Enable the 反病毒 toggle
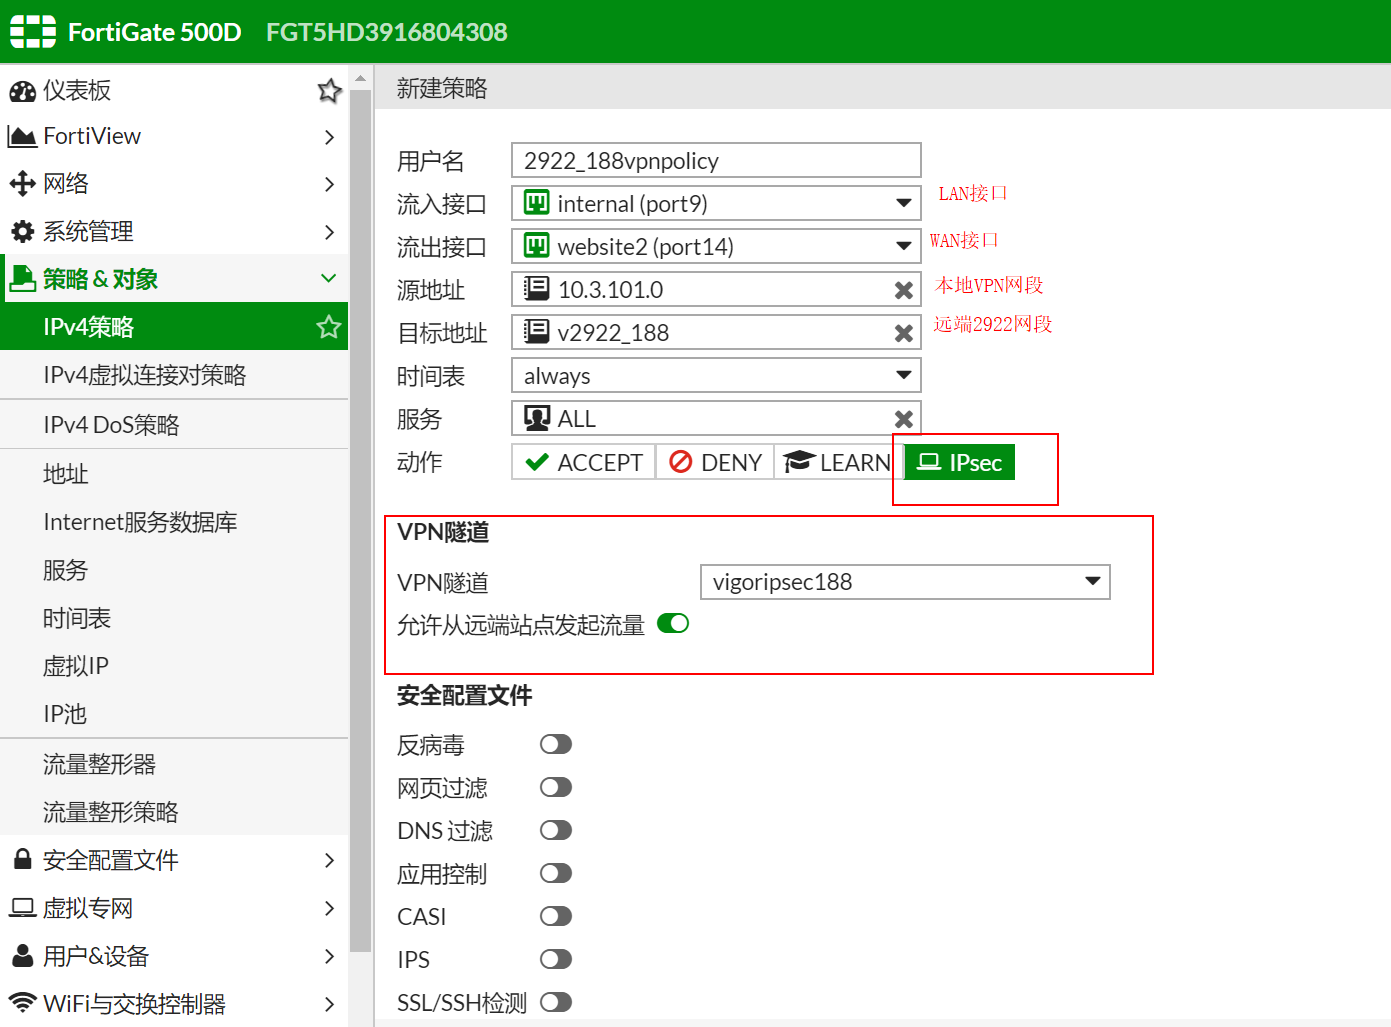 click(556, 744)
